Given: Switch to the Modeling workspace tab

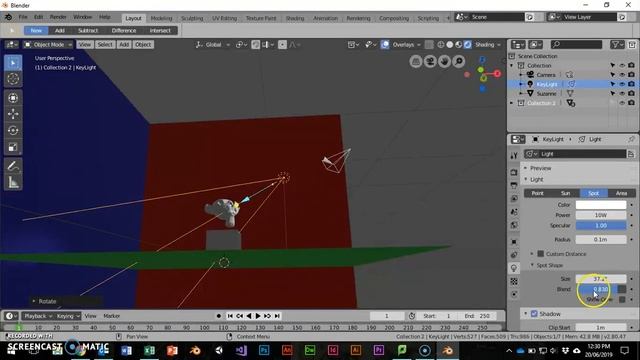Looking at the screenshot, I should (161, 18).
